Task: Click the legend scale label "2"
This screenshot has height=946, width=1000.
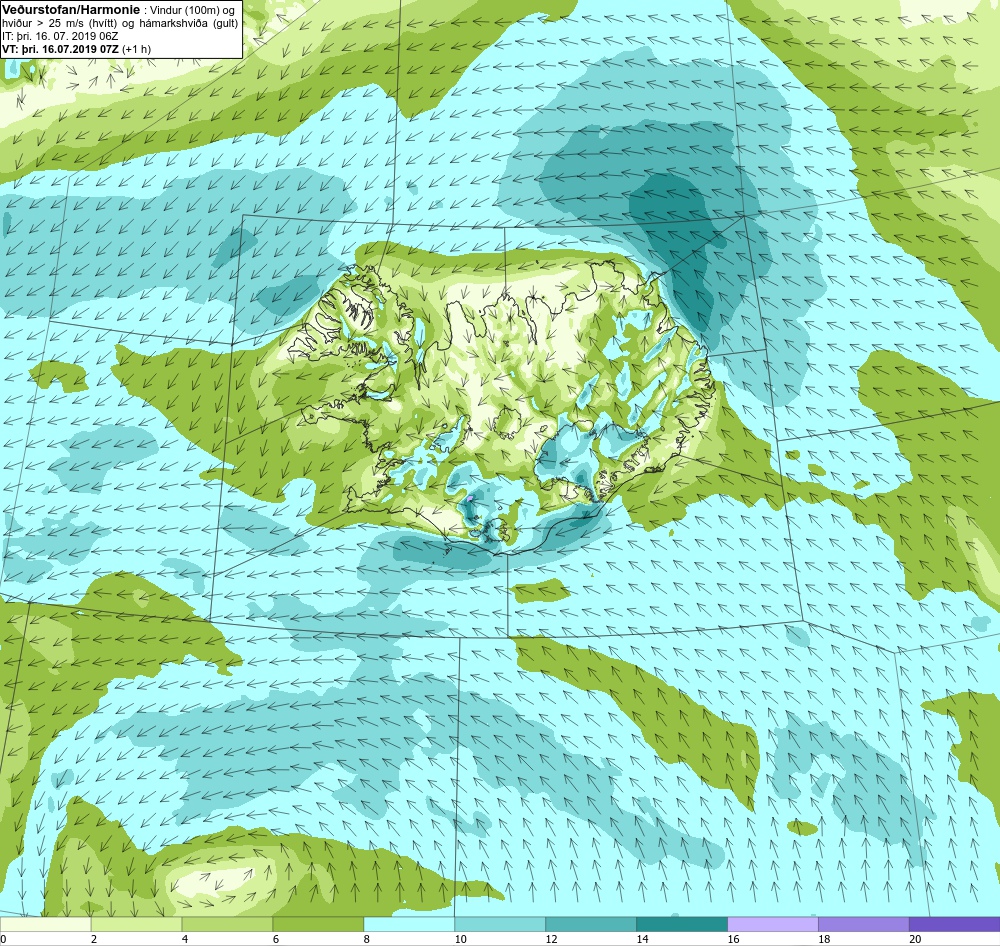Action: tap(94, 939)
